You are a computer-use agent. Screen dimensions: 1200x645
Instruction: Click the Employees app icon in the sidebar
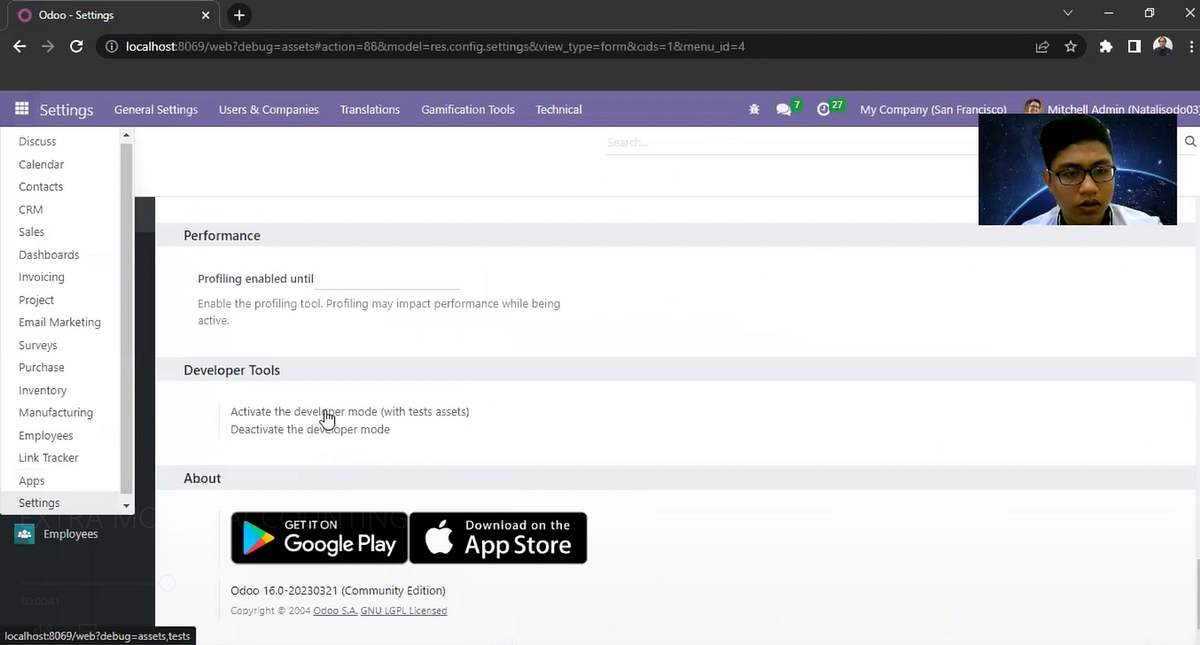24,533
